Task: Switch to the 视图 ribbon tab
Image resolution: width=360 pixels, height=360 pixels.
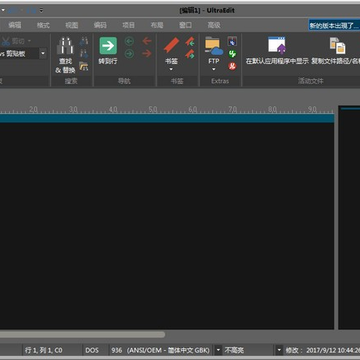Action: 71,25
